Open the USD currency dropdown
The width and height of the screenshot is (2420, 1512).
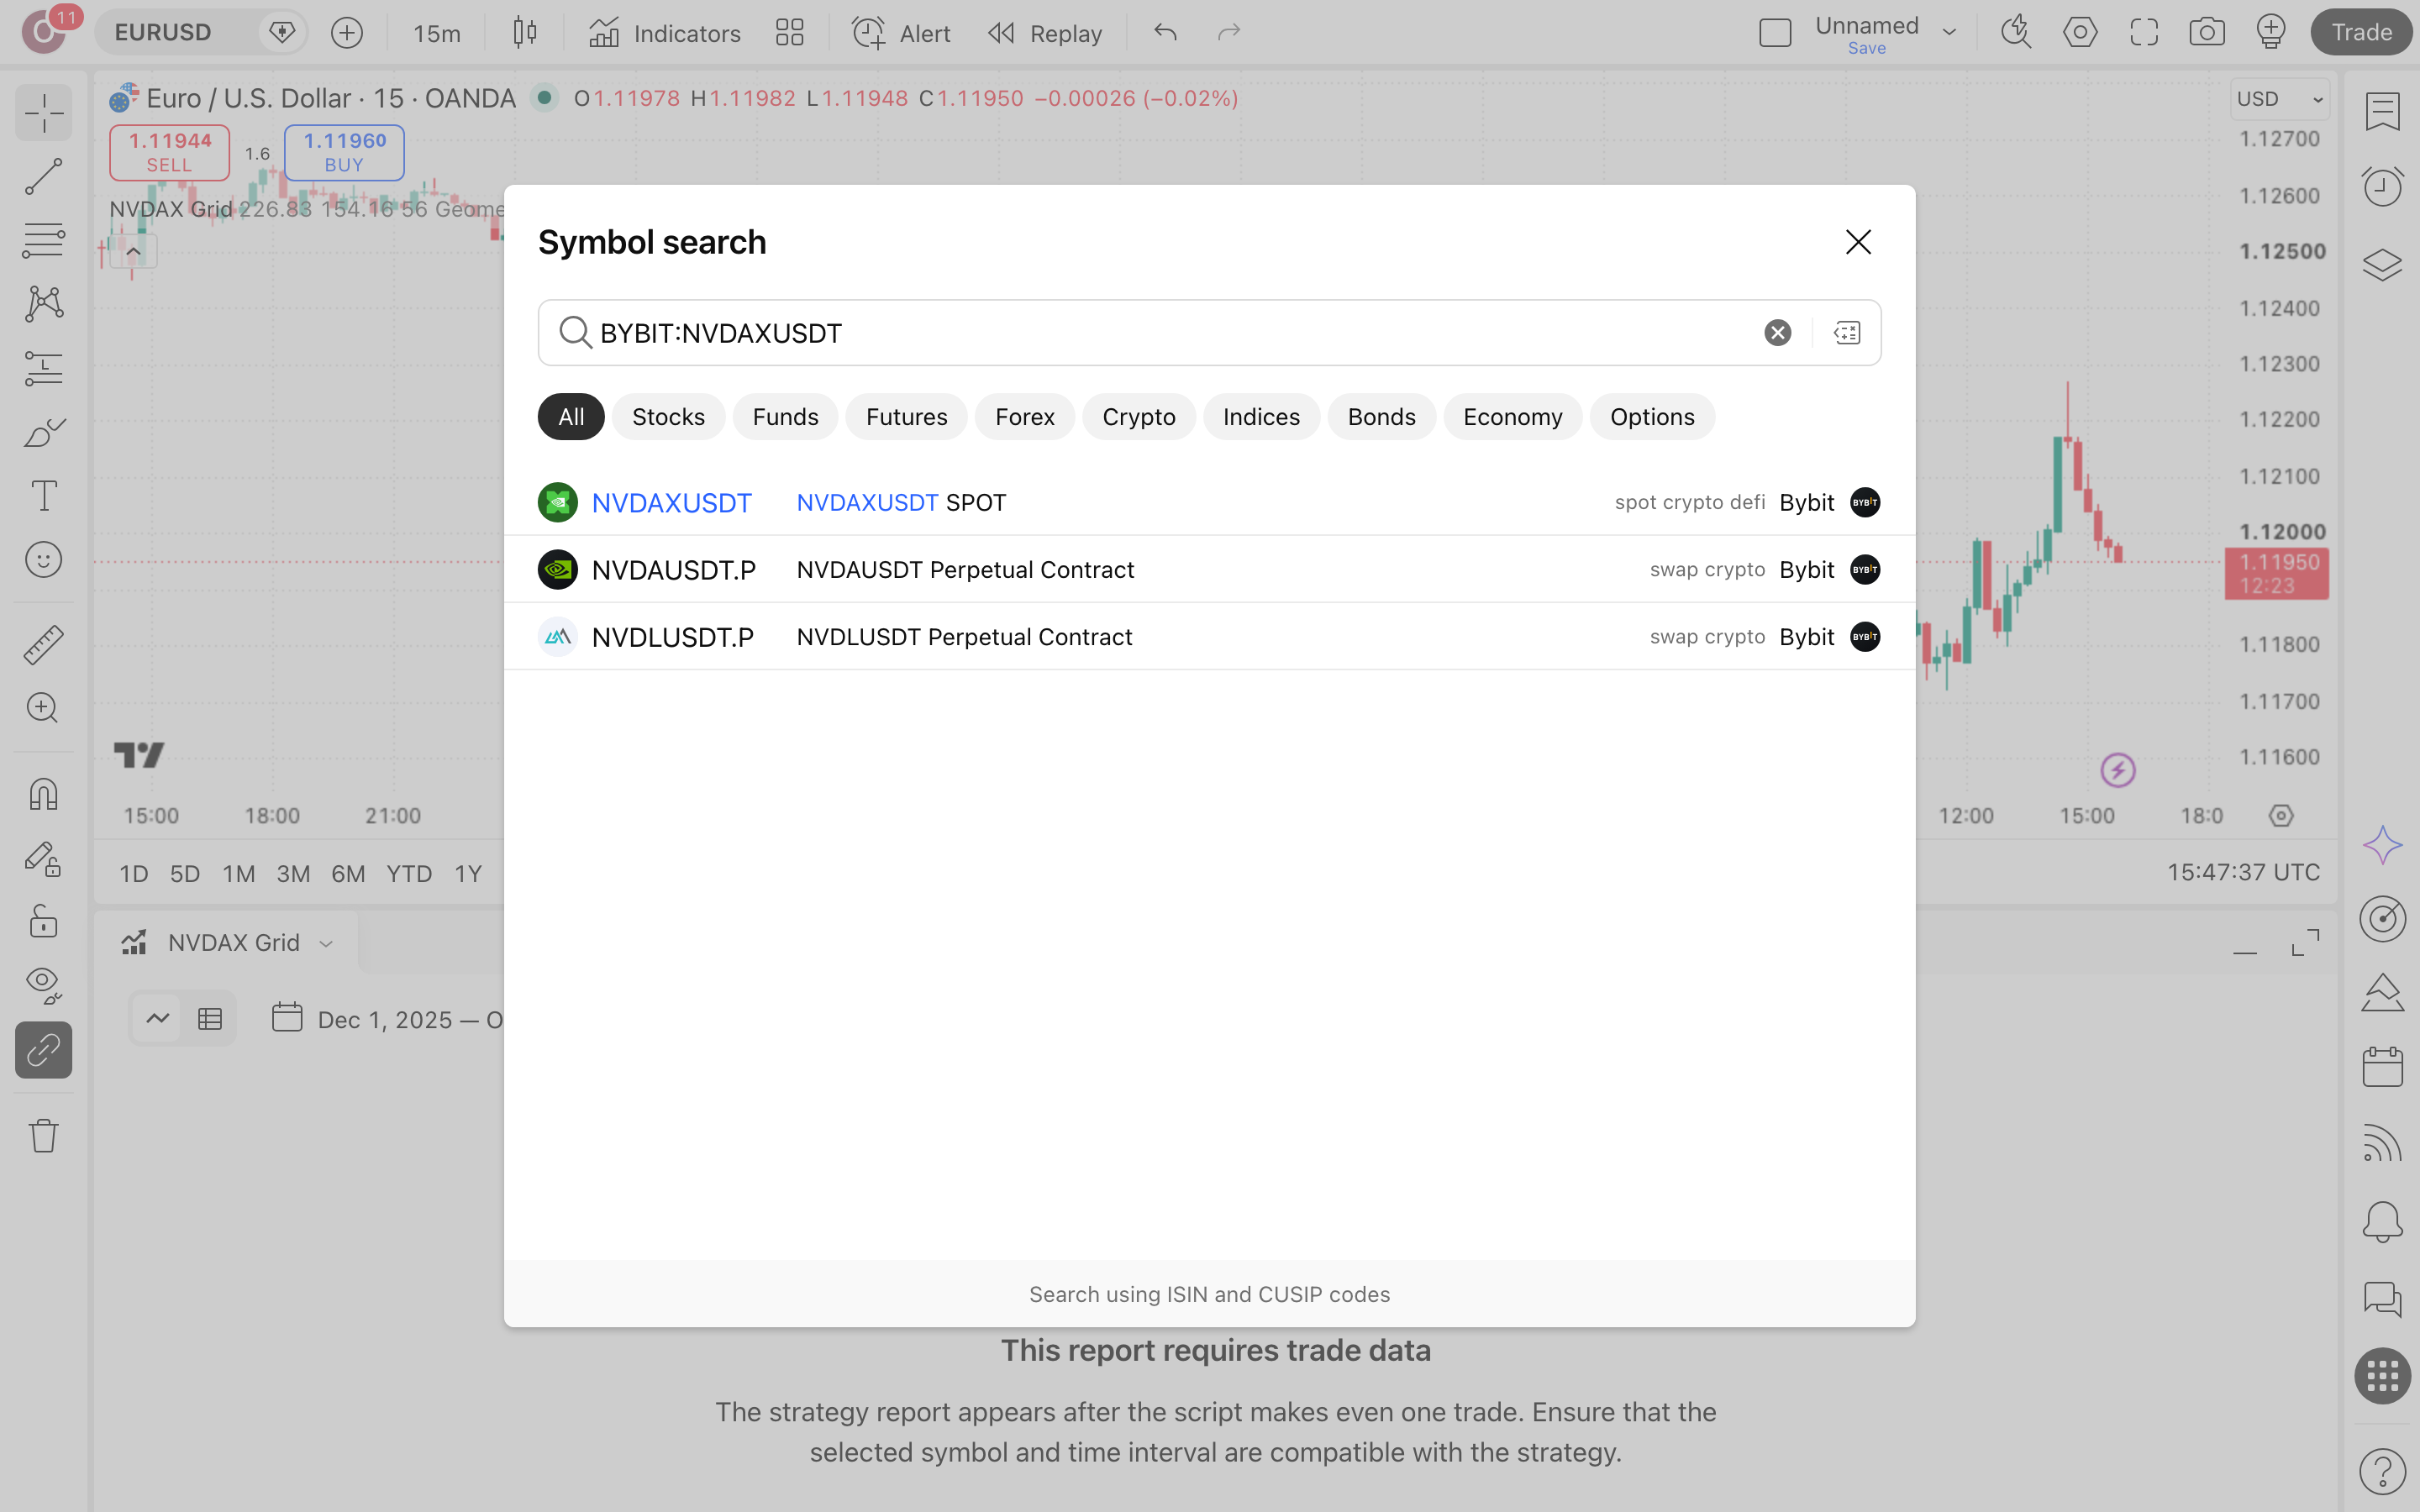[x=2280, y=99]
